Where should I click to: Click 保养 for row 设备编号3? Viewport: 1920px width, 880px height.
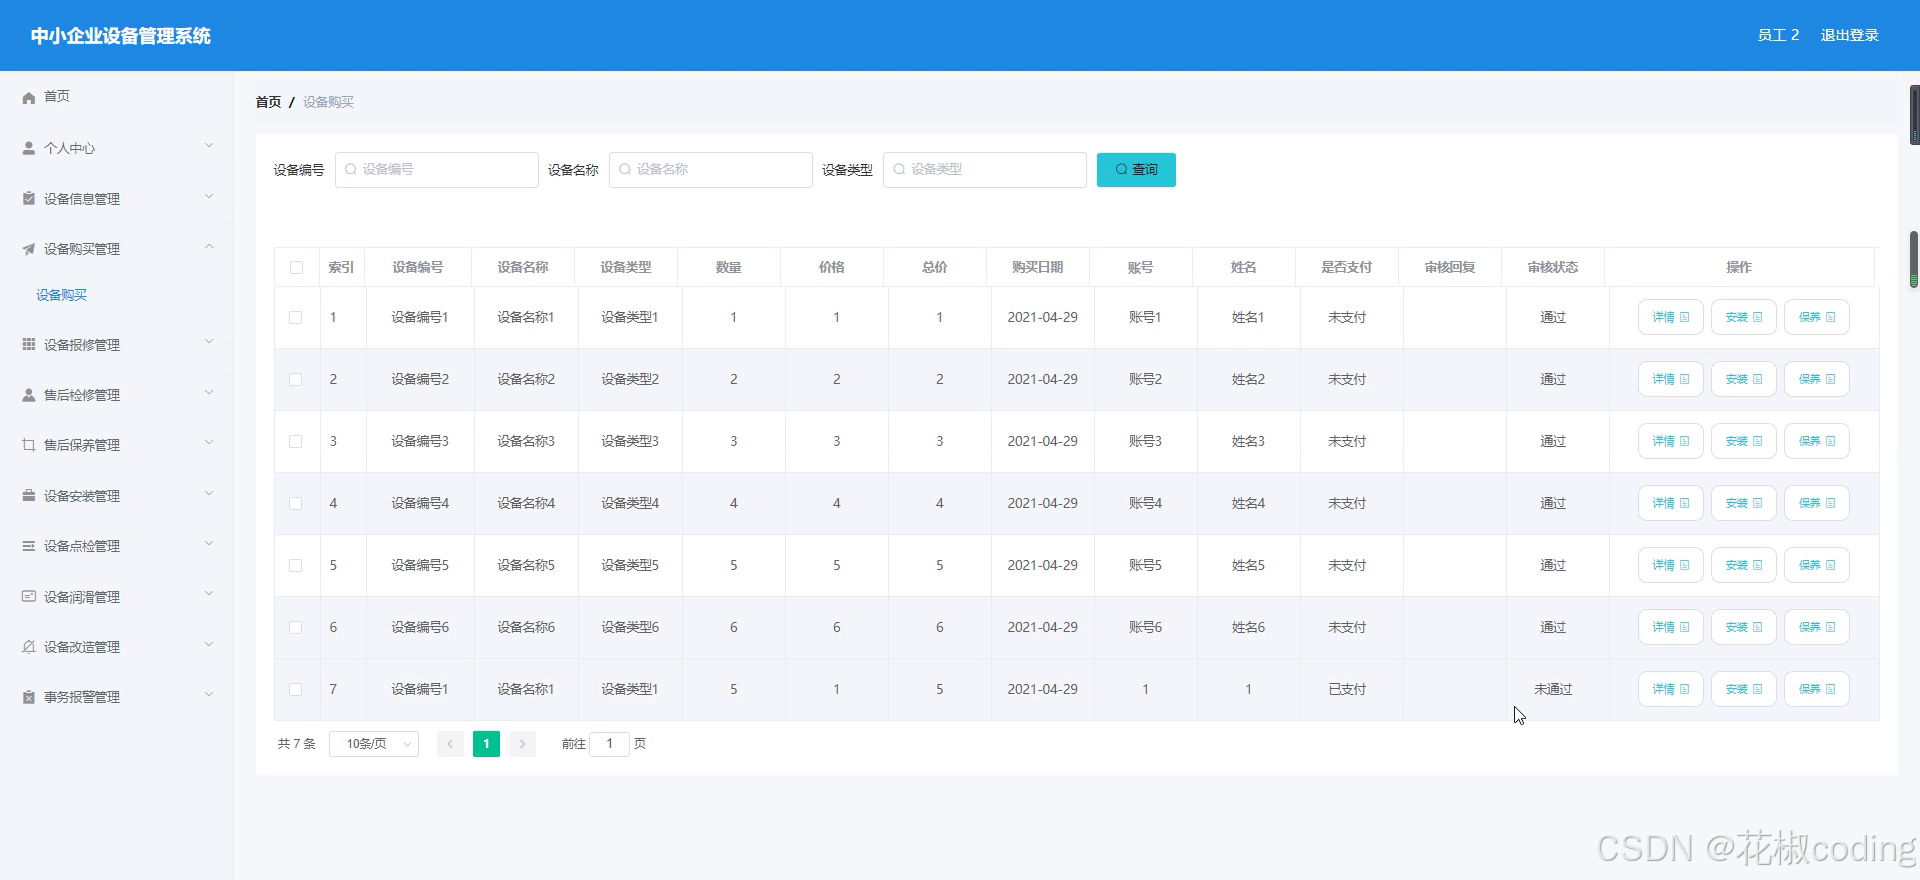pos(1817,441)
